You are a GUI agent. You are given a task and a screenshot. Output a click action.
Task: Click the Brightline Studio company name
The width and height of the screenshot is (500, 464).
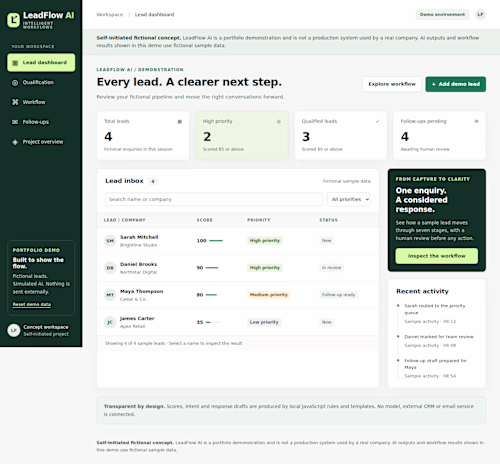tap(138, 245)
